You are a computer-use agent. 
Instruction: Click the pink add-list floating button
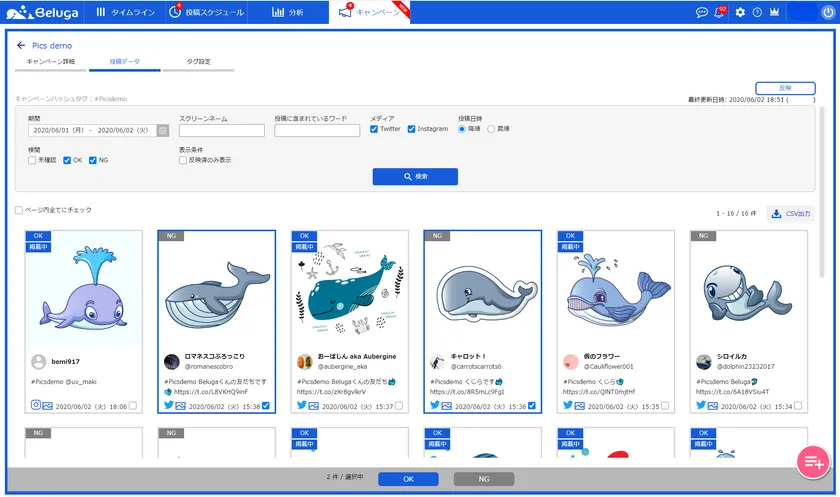coord(813,462)
